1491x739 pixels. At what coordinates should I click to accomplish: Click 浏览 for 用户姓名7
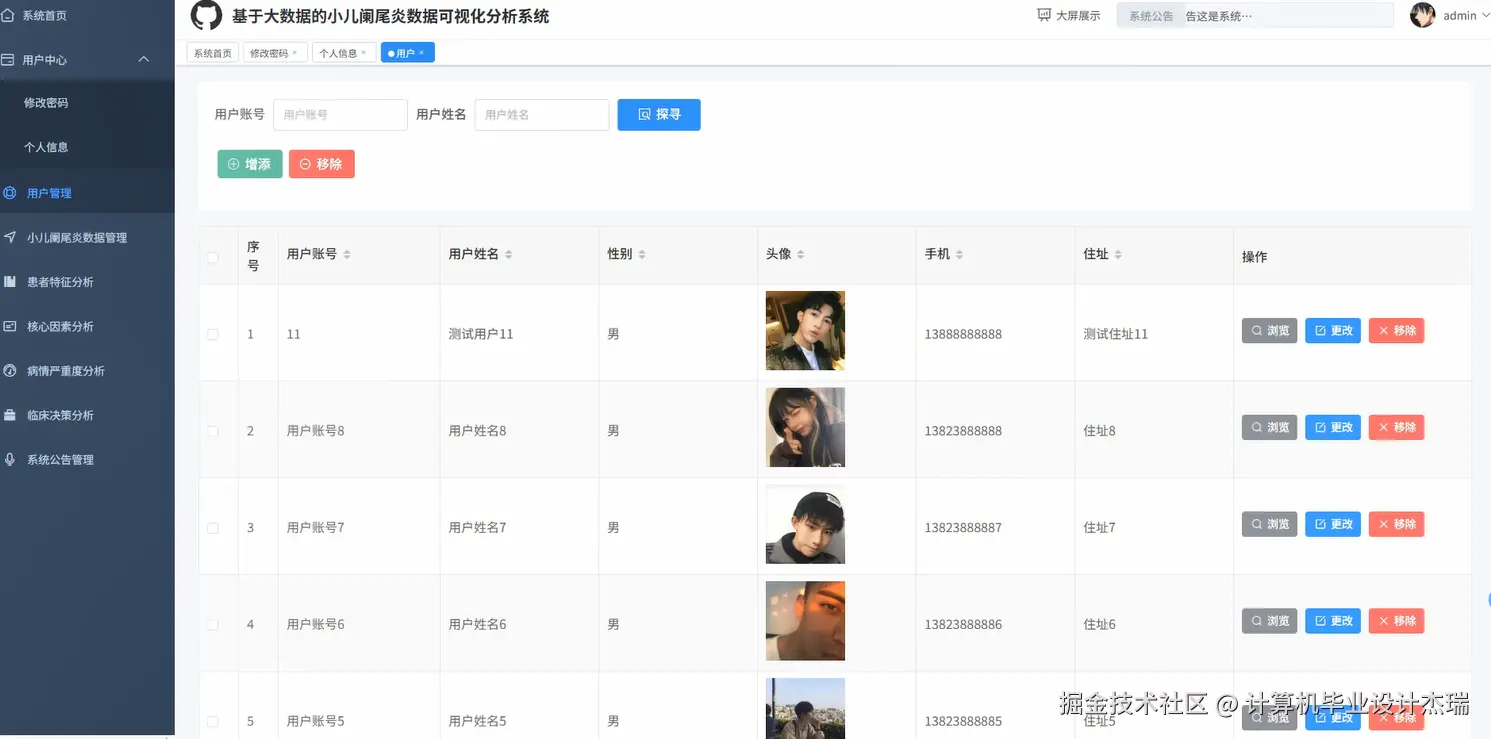[1270, 524]
